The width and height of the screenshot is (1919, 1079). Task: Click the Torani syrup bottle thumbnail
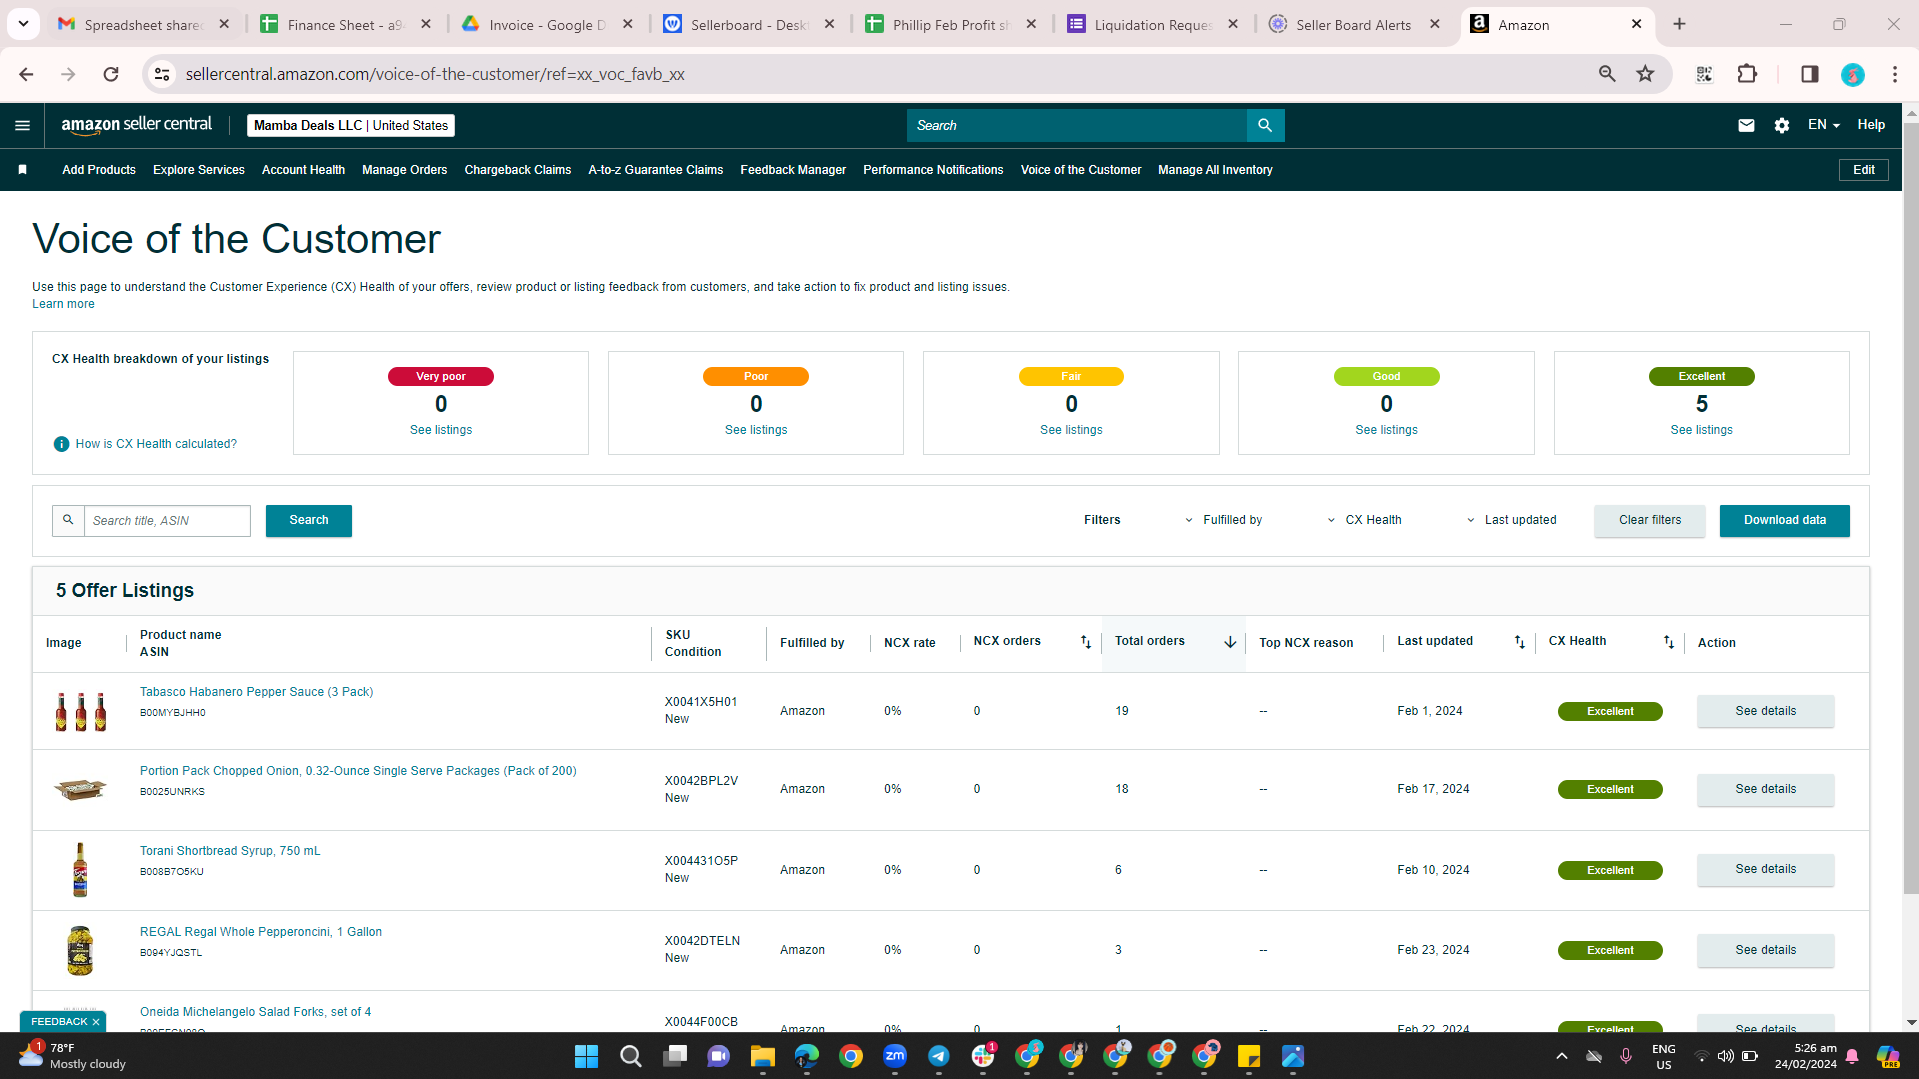[x=80, y=870]
